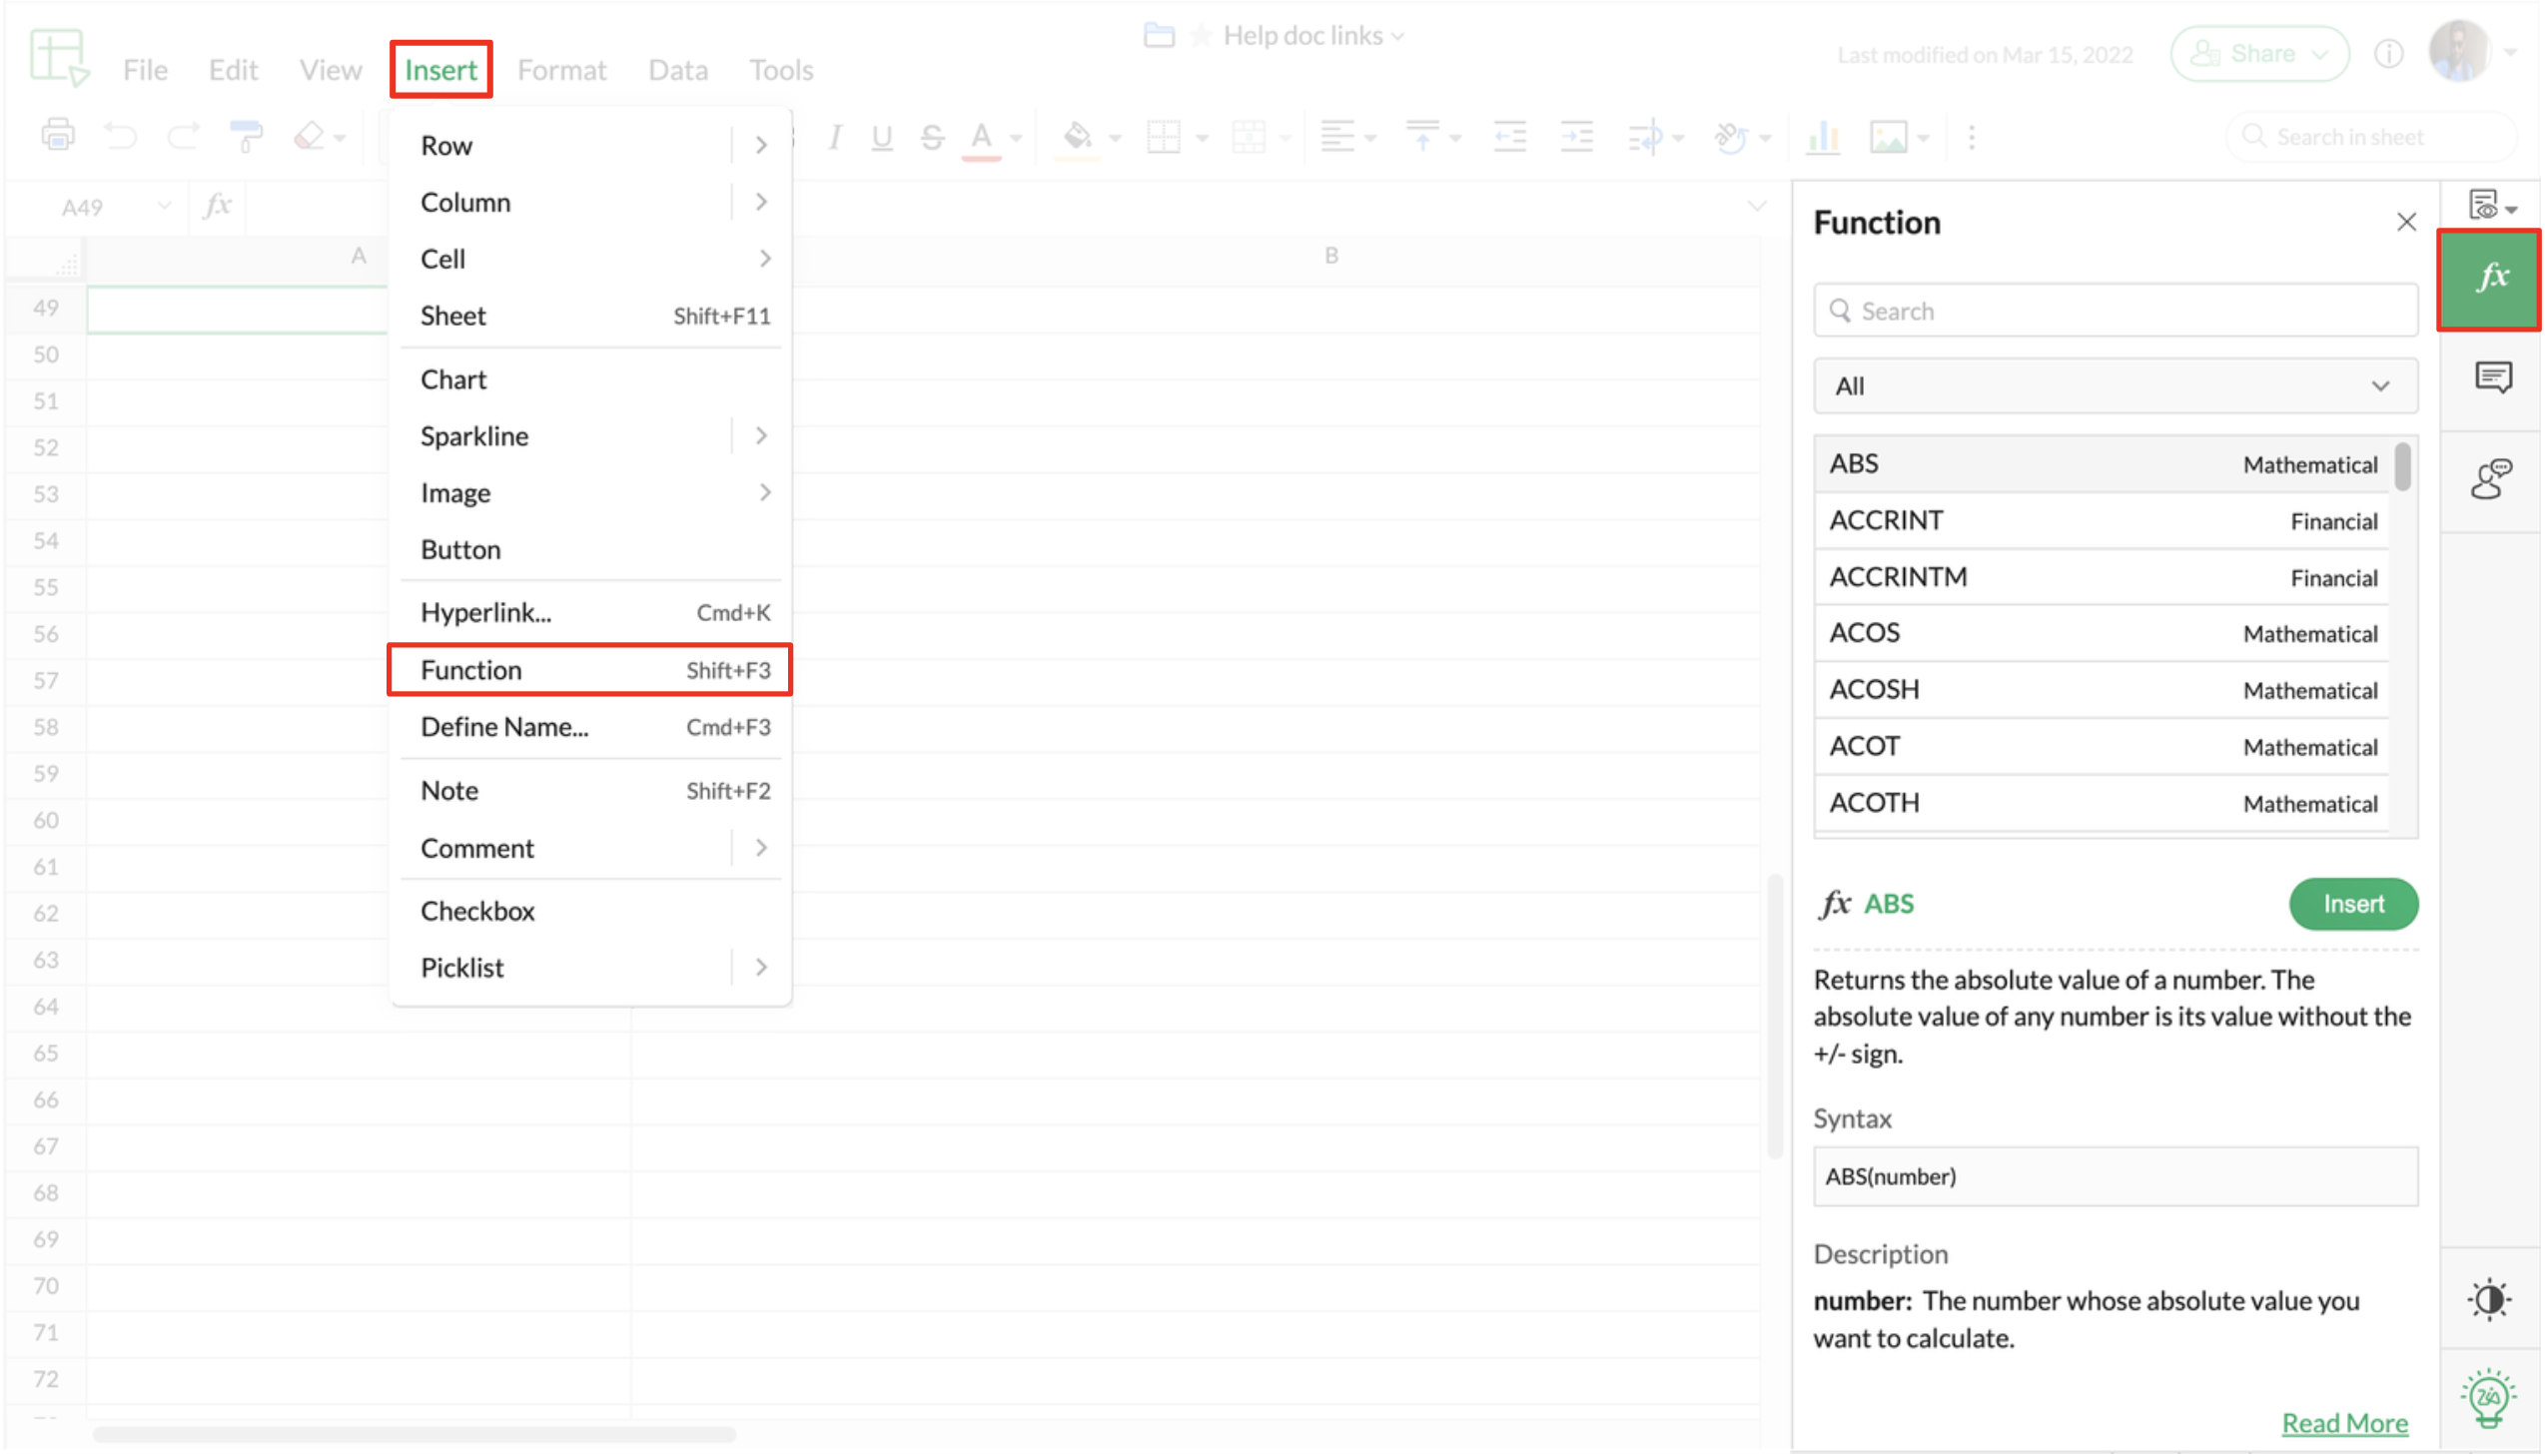Open the Format menu
This screenshot has height=1456, width=2545.
pyautogui.click(x=561, y=70)
